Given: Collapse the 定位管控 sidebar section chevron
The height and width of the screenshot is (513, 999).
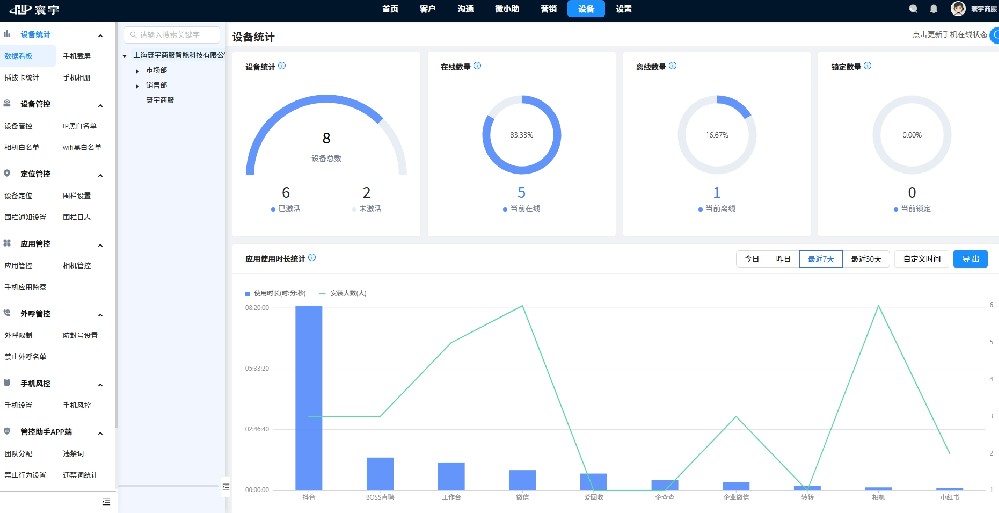Looking at the screenshot, I should 101,175.
